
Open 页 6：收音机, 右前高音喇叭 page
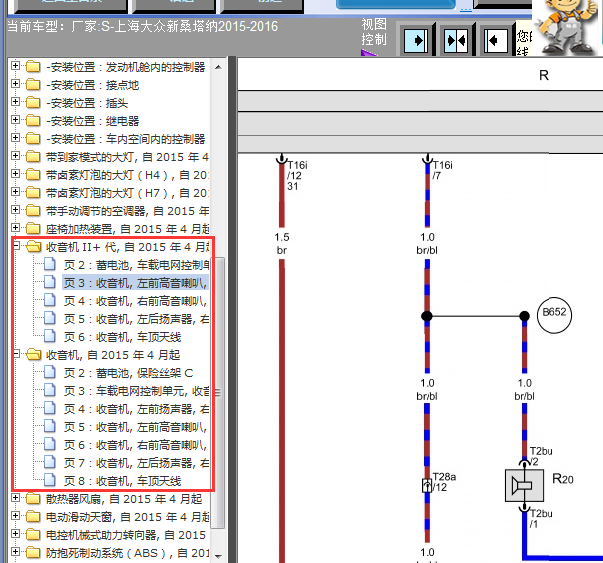136,445
